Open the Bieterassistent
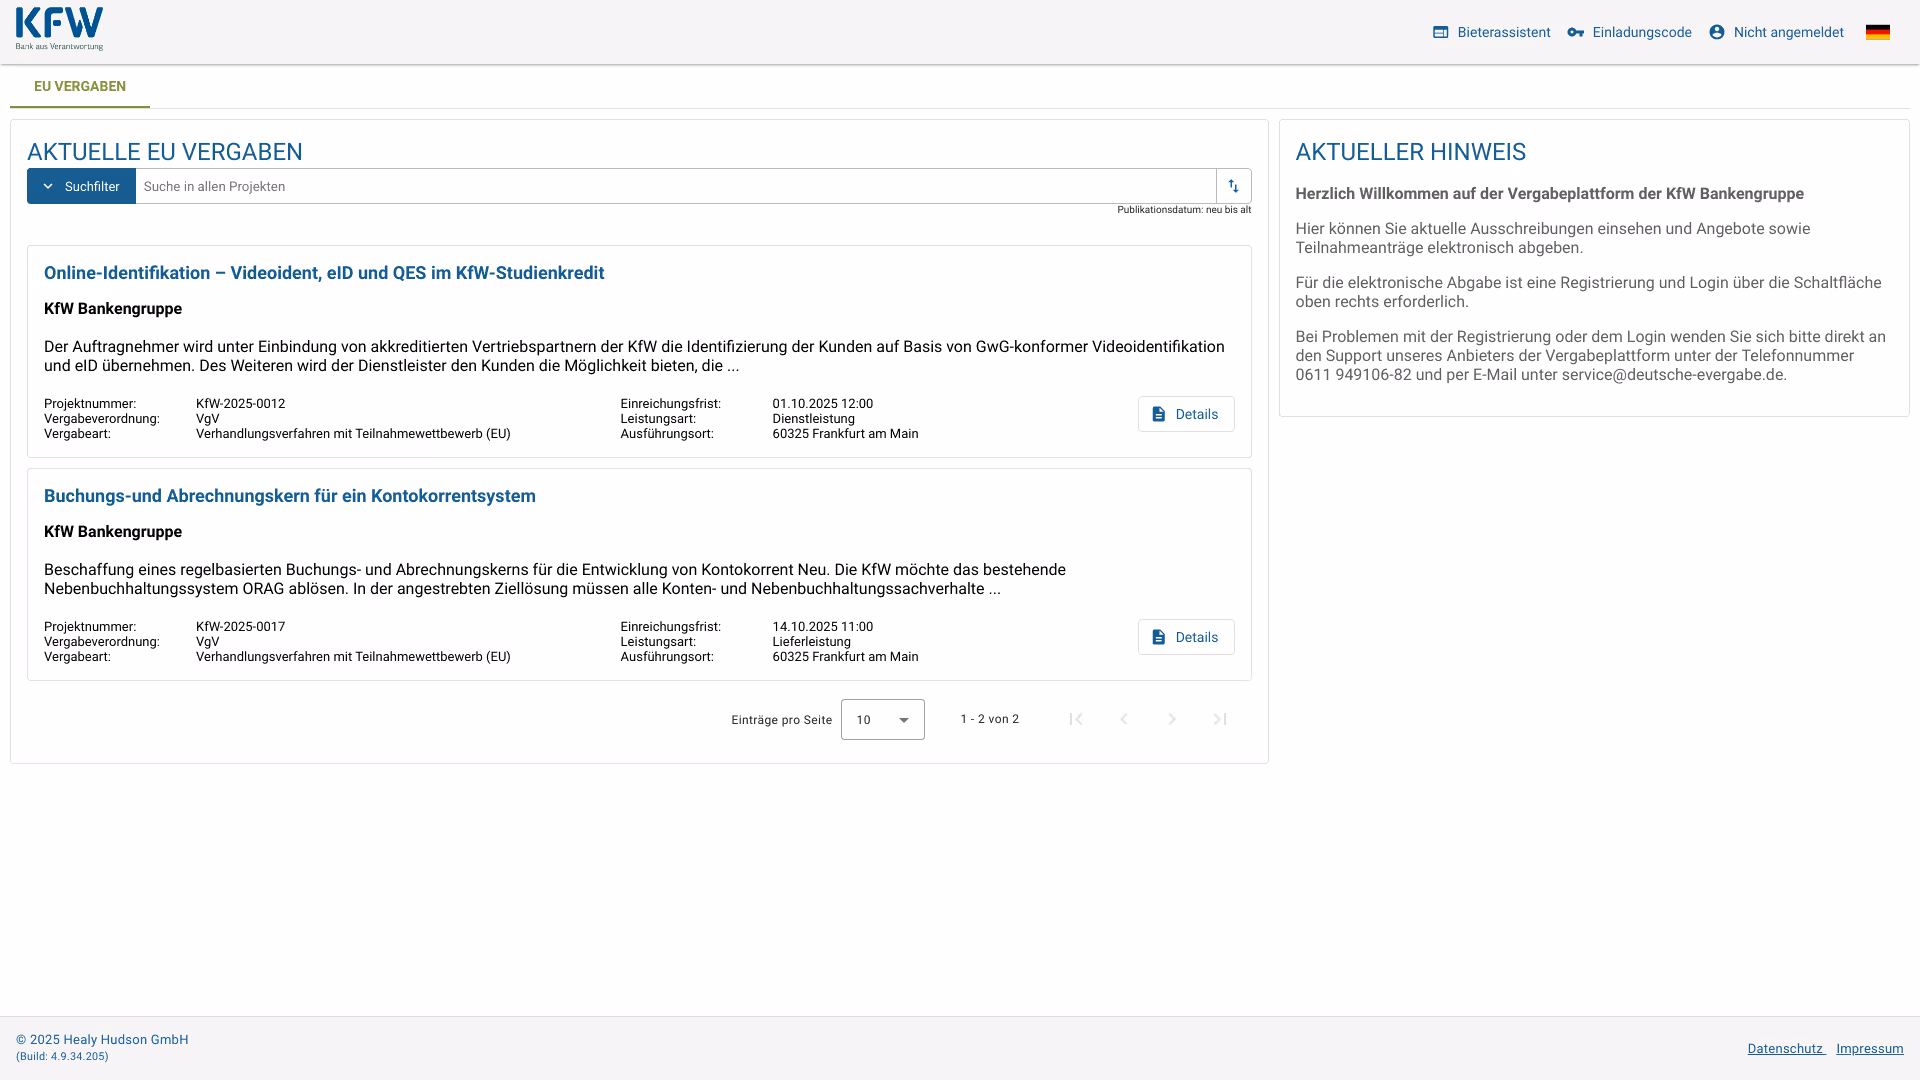1920x1080 pixels. point(1491,32)
